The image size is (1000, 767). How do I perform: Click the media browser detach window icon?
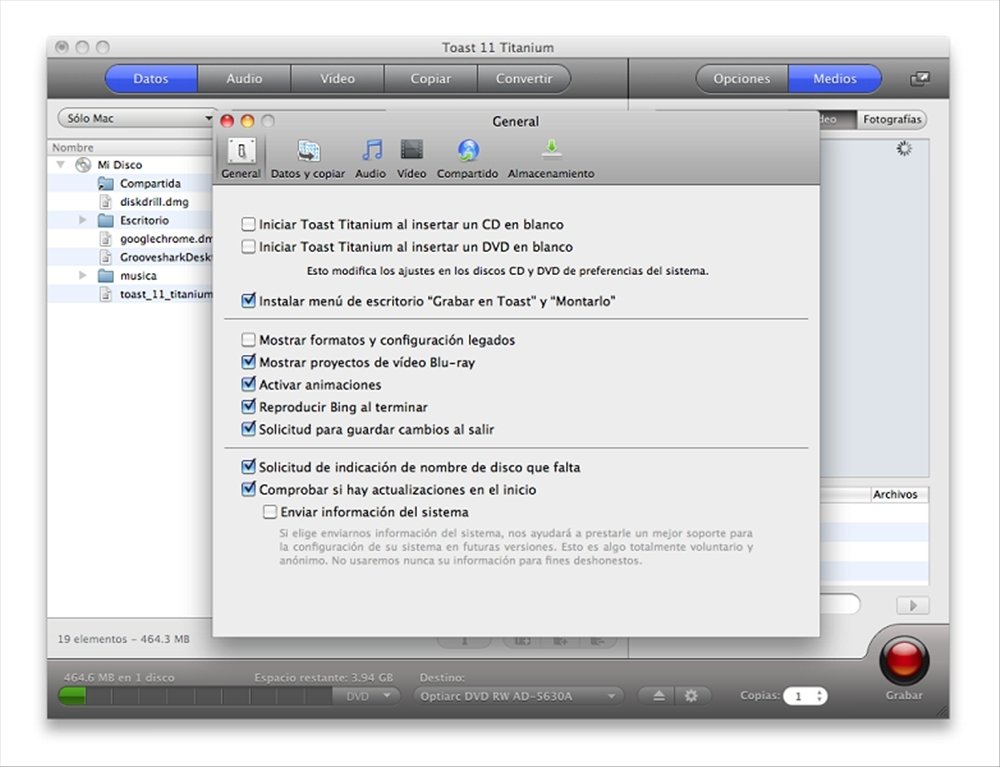point(920,78)
